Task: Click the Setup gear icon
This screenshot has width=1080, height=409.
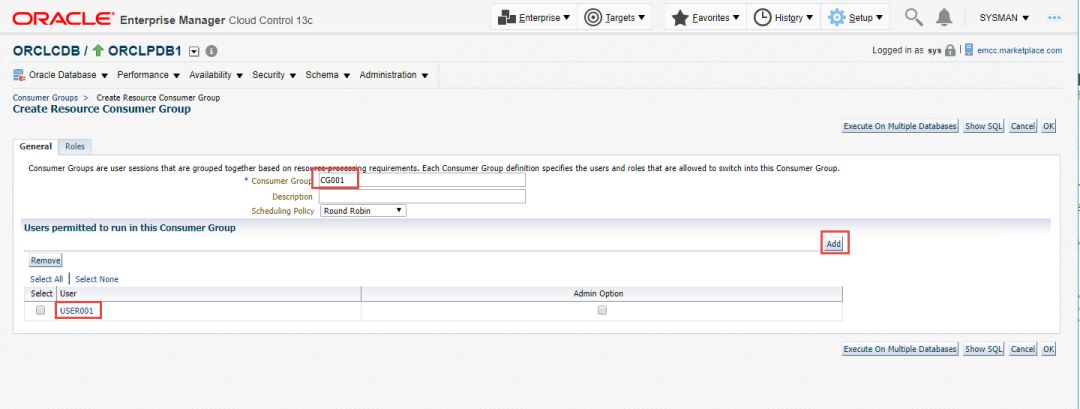Action: coord(836,18)
